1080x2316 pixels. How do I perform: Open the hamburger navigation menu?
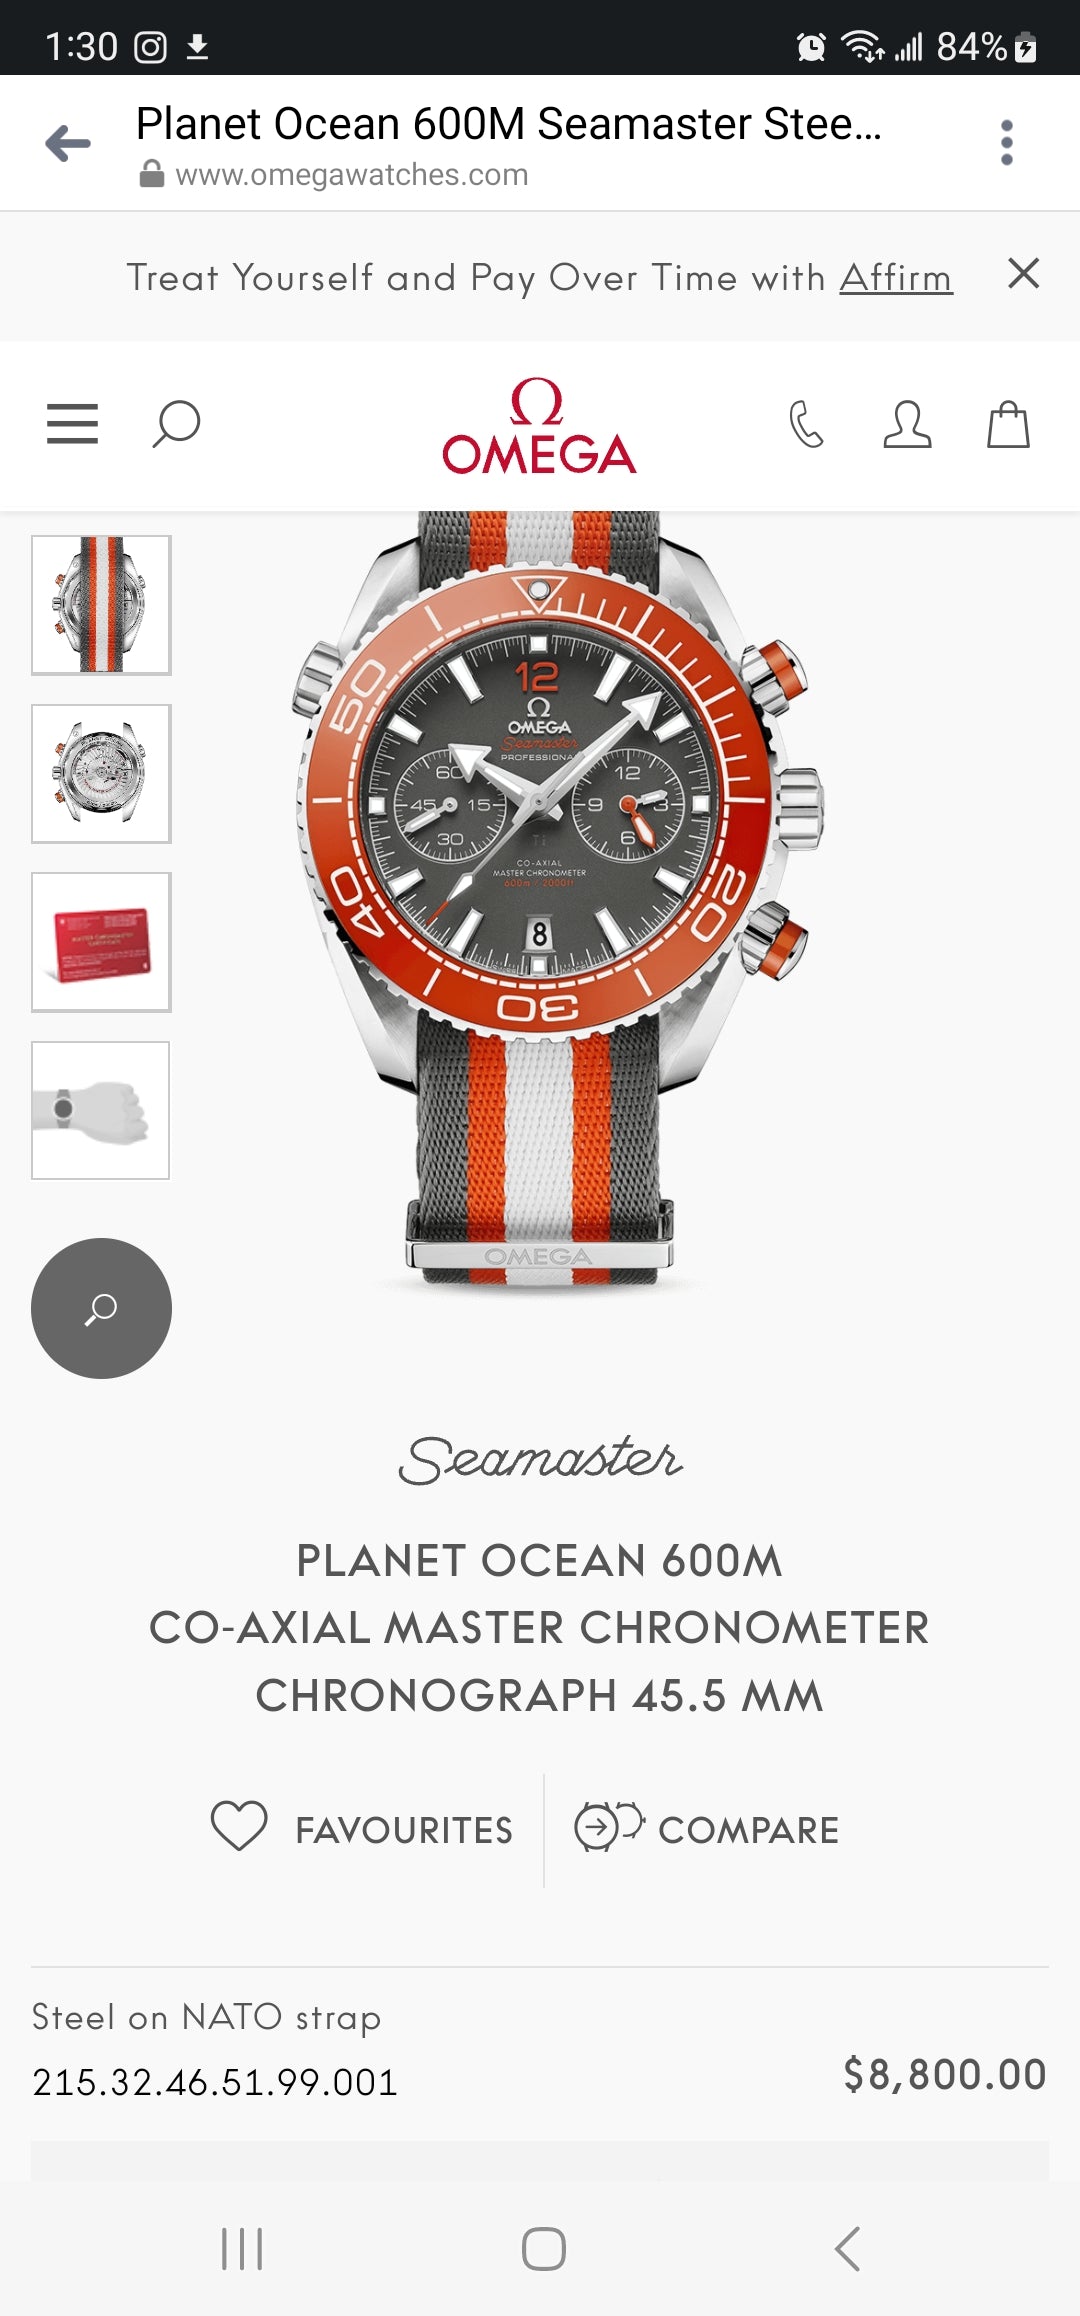tap(72, 424)
